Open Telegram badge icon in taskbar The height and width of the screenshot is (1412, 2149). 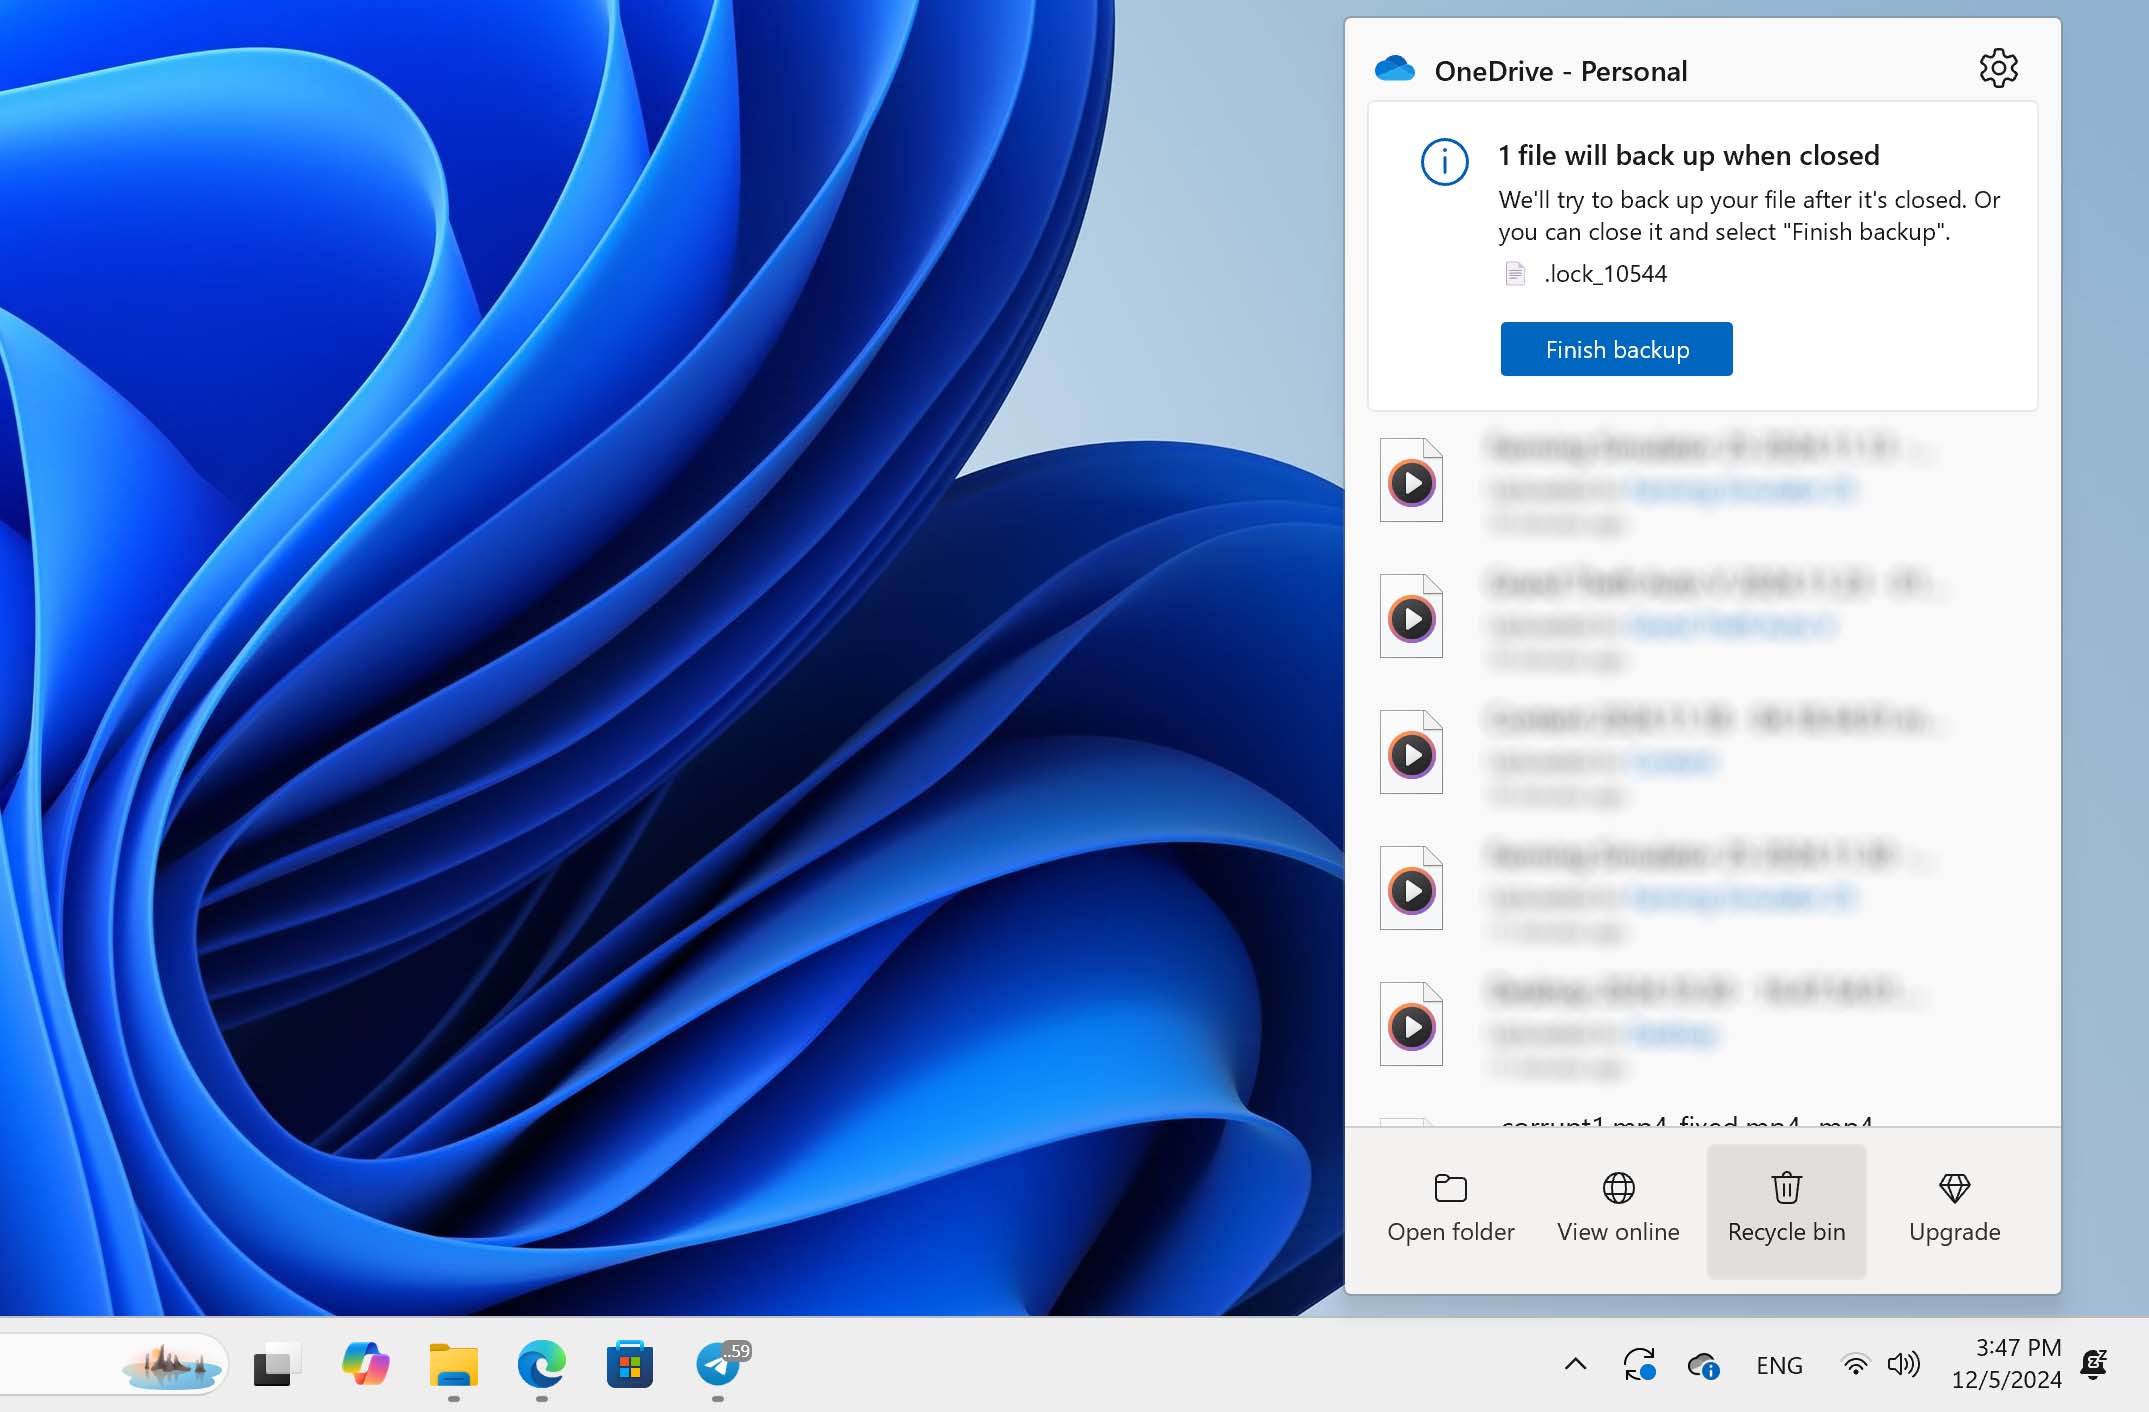pyautogui.click(x=720, y=1365)
